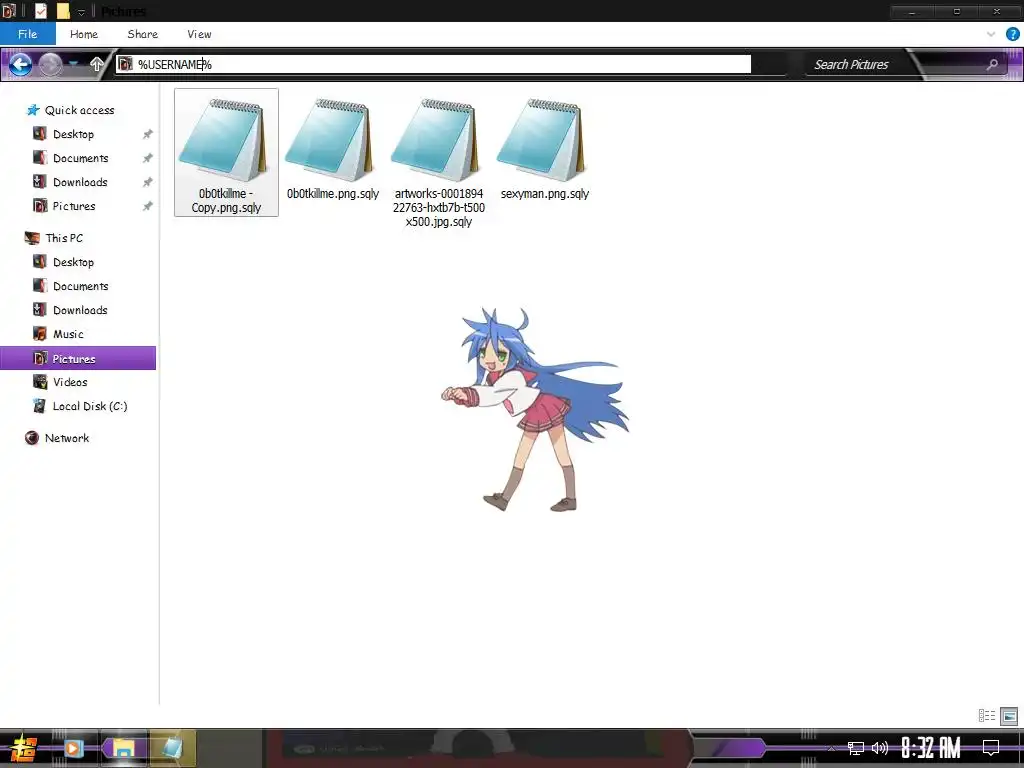Switch to Large icons view layout
Screen dimensions: 1024x768
(1009, 716)
